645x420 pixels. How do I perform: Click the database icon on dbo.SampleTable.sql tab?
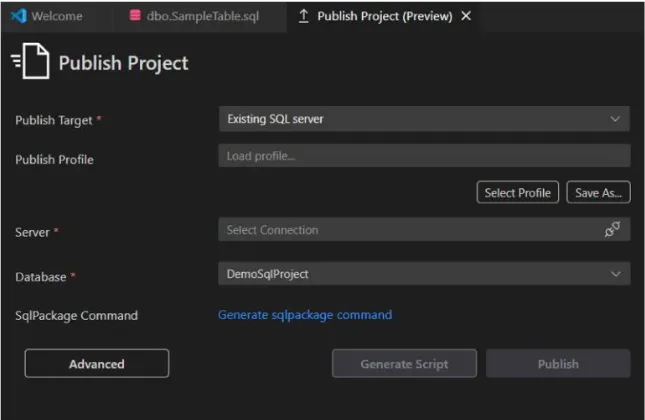(135, 17)
